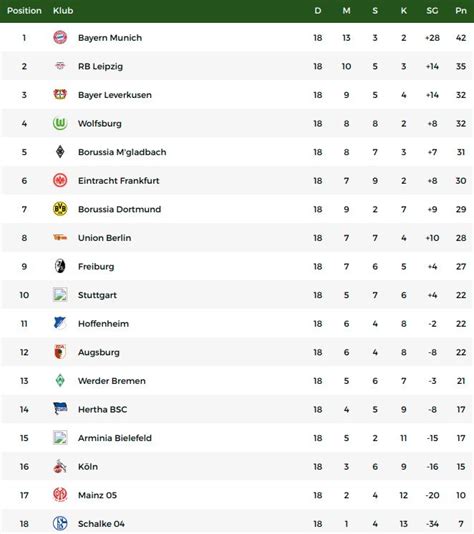
Task: Select the Bayer Leverkusen logo
Action: (60, 94)
